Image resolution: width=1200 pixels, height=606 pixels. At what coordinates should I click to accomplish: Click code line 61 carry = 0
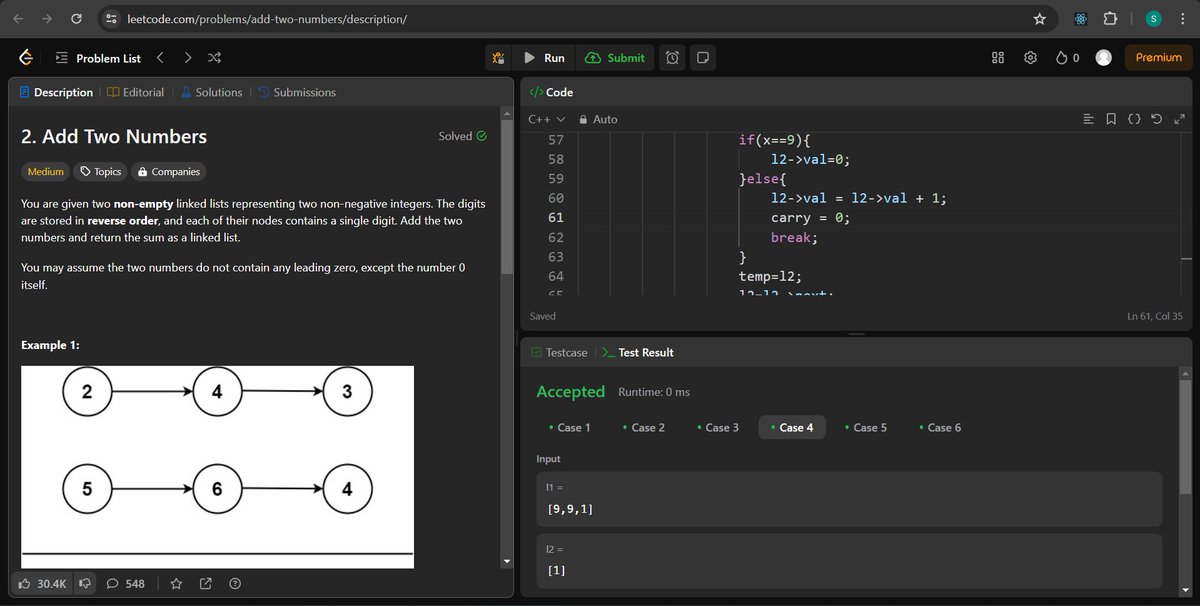(x=810, y=217)
